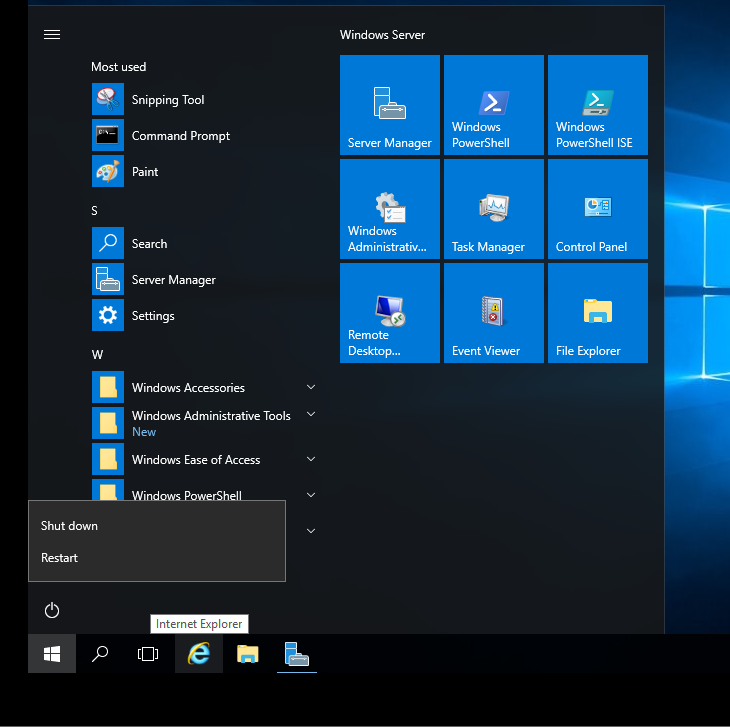Click the letter 'W' section header
Image resolution: width=730 pixels, height=727 pixels.
click(97, 355)
